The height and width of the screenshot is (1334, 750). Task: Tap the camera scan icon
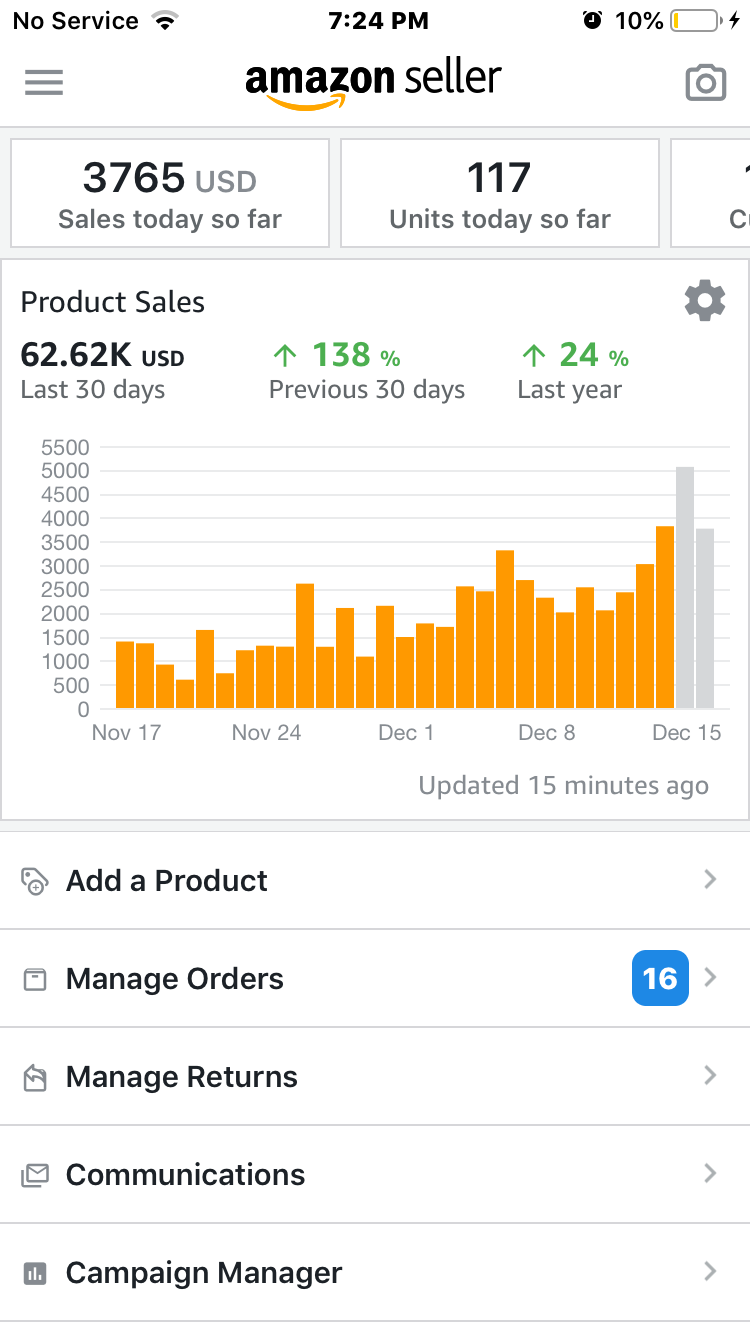coord(705,83)
